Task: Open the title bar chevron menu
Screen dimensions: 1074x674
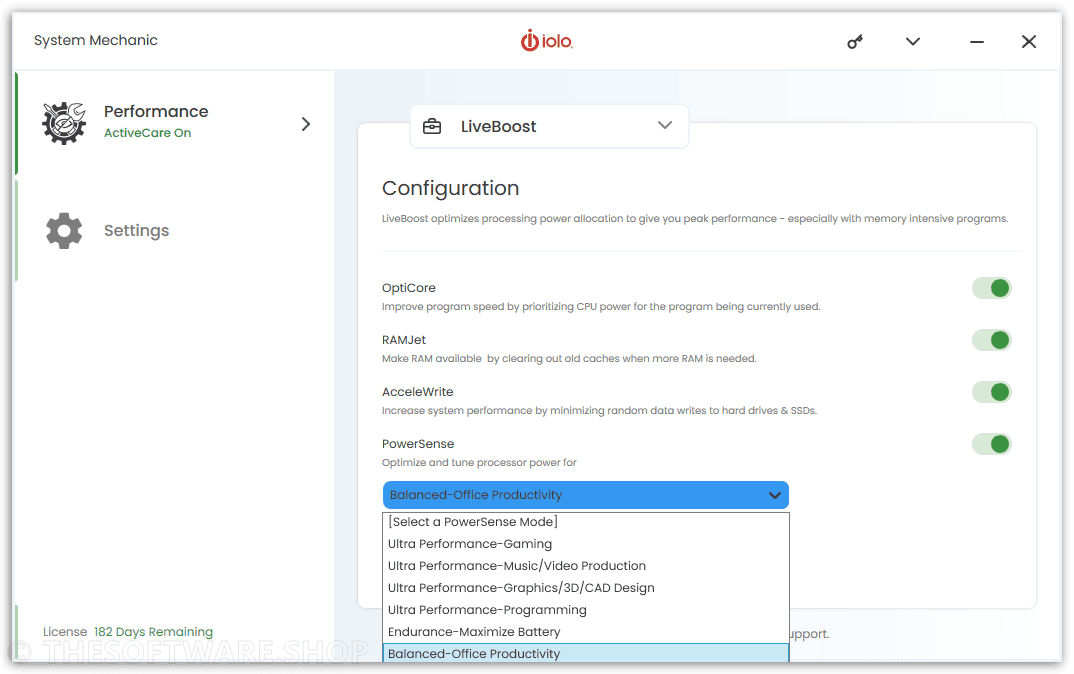Action: pyautogui.click(x=912, y=42)
